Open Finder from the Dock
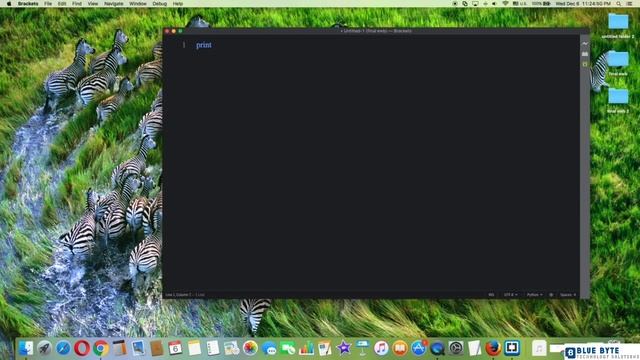This screenshot has width=640, height=360. pos(26,348)
